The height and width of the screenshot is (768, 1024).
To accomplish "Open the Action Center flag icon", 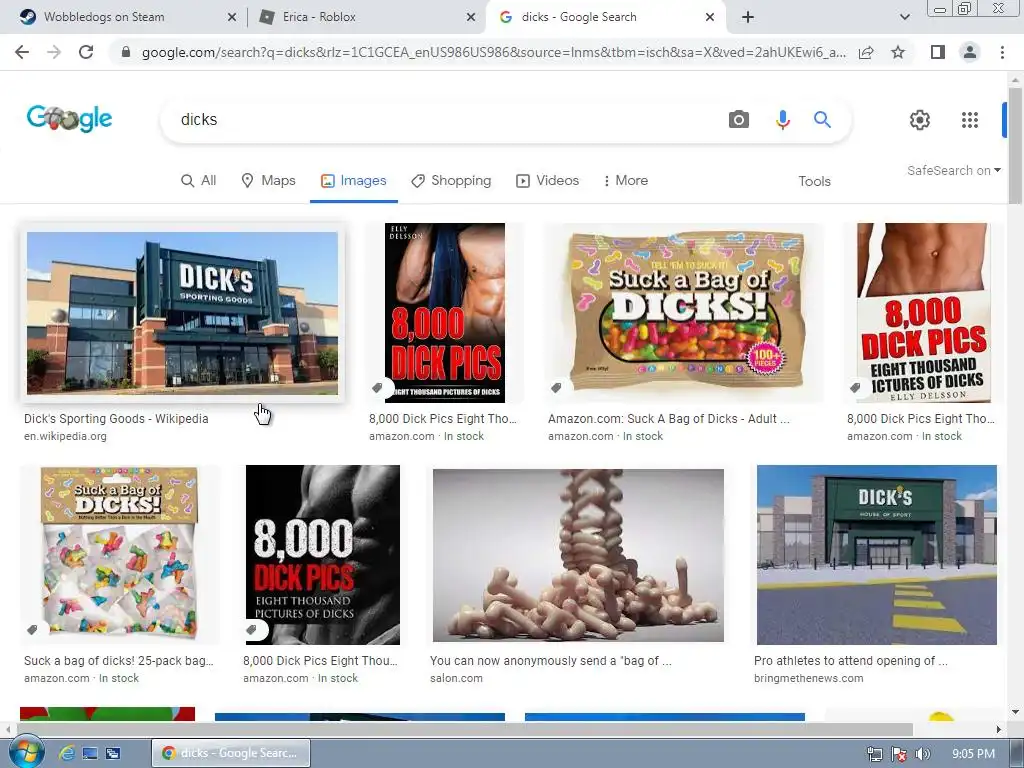I will (x=899, y=754).
